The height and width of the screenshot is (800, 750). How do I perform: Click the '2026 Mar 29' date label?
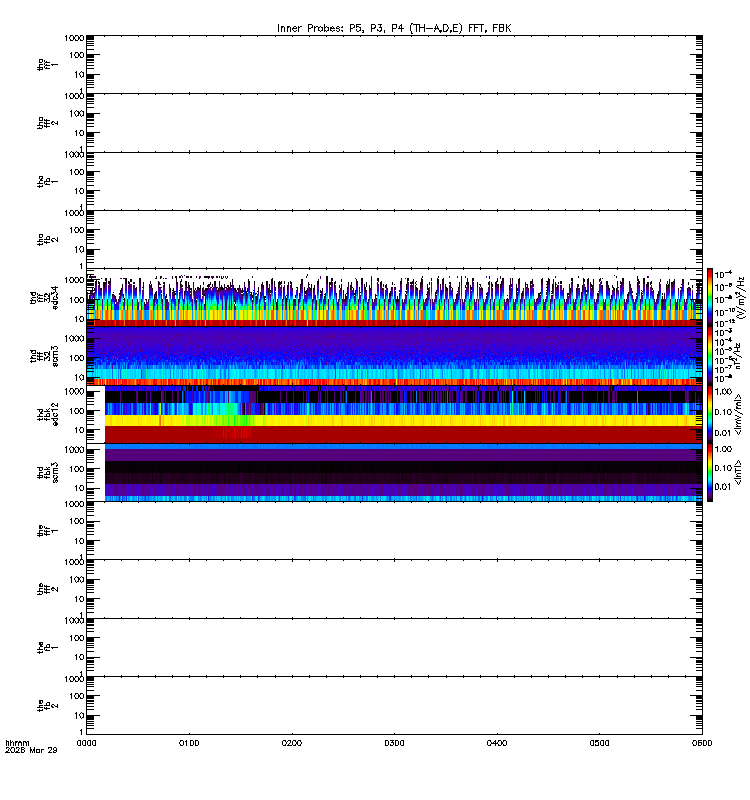pos(31,751)
